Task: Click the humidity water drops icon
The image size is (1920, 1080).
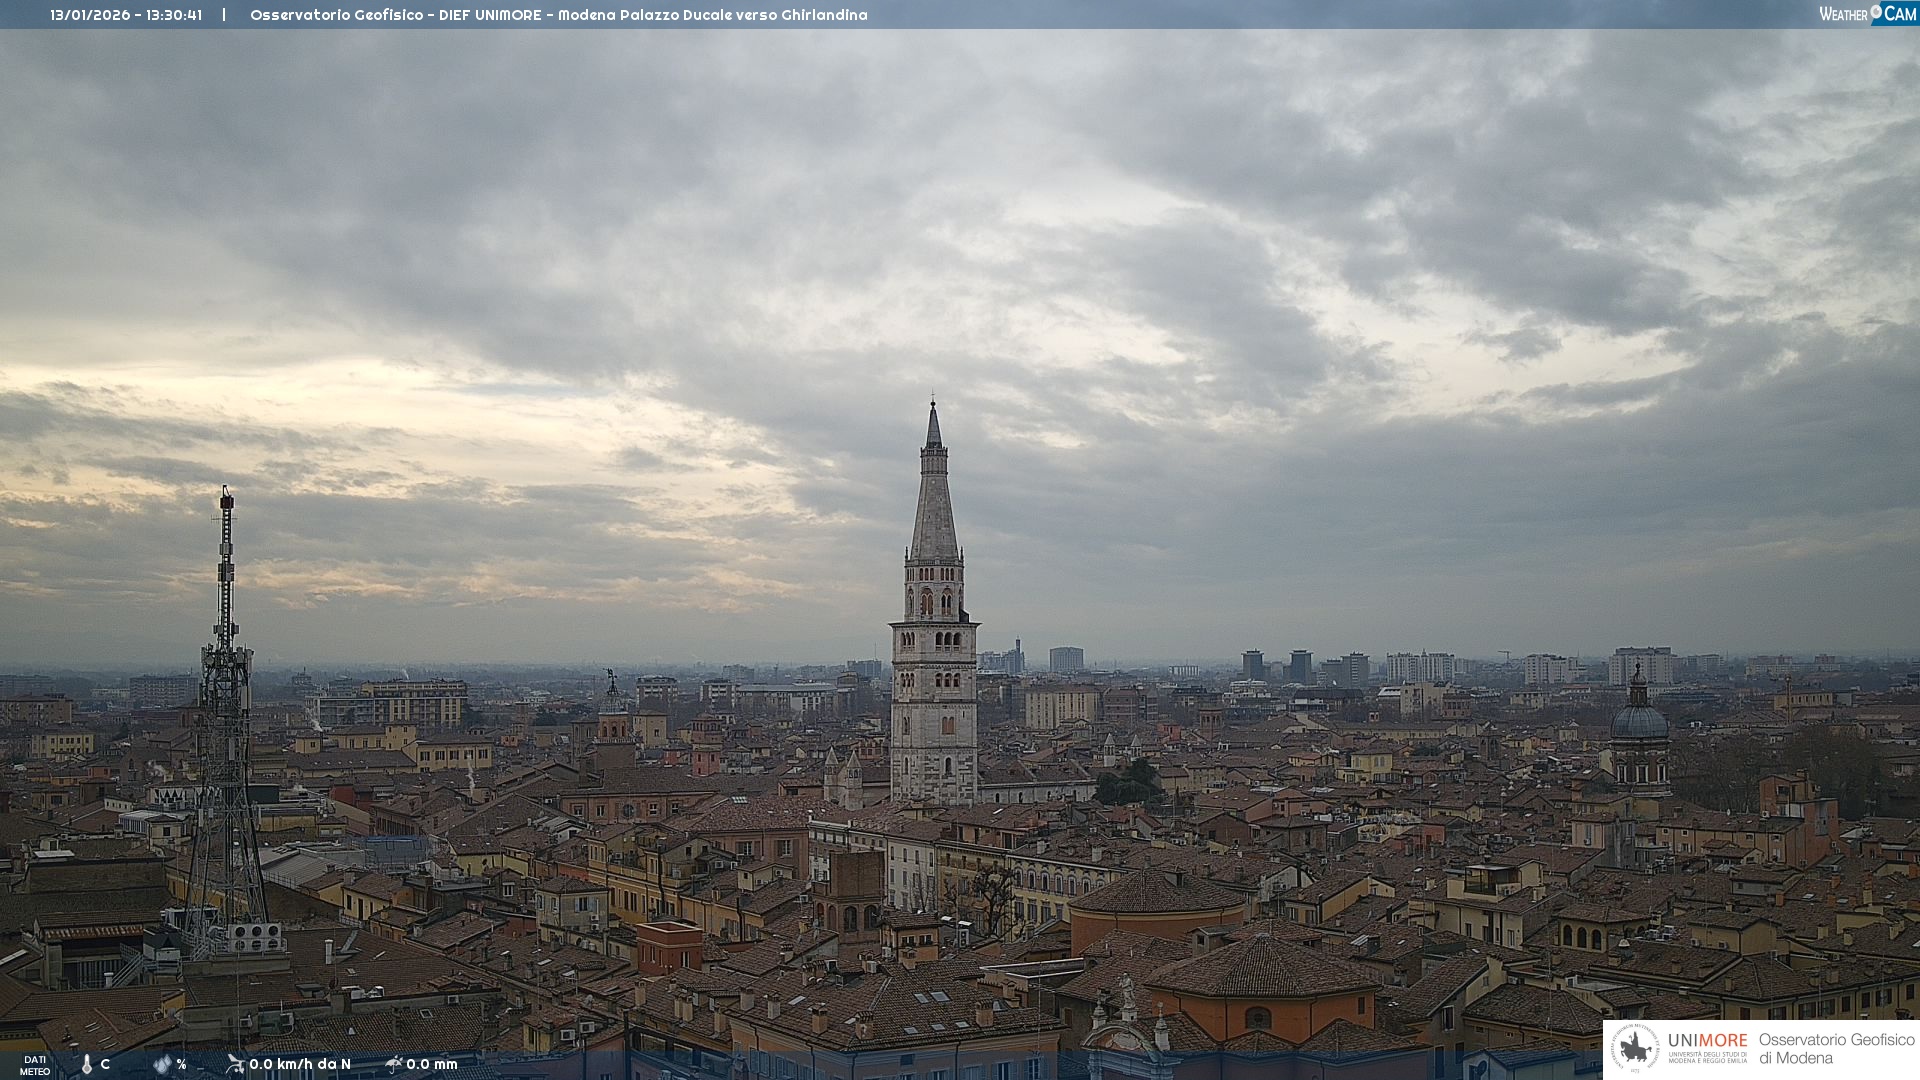Action: (x=162, y=1064)
